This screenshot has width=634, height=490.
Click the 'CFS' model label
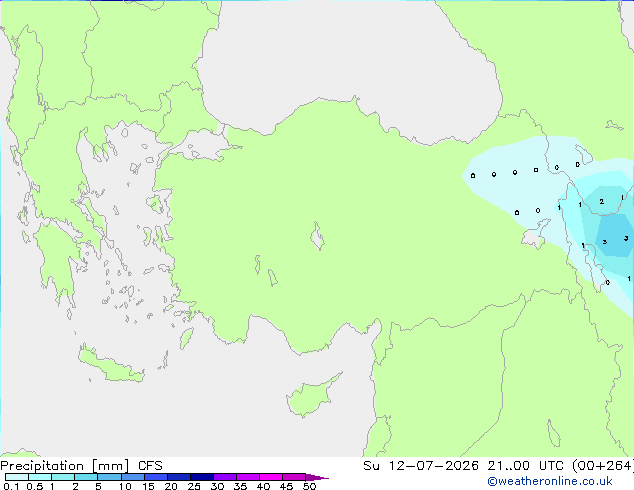[x=150, y=466]
